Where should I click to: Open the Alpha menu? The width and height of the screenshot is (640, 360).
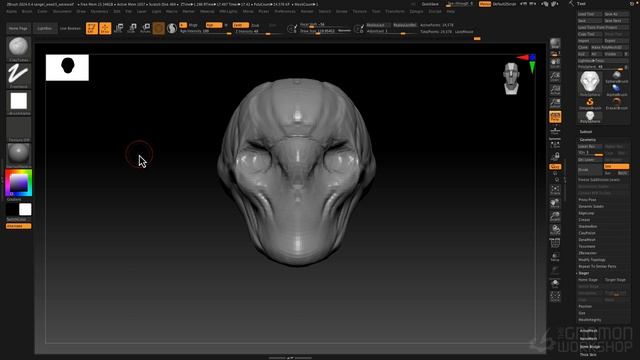(x=11, y=11)
